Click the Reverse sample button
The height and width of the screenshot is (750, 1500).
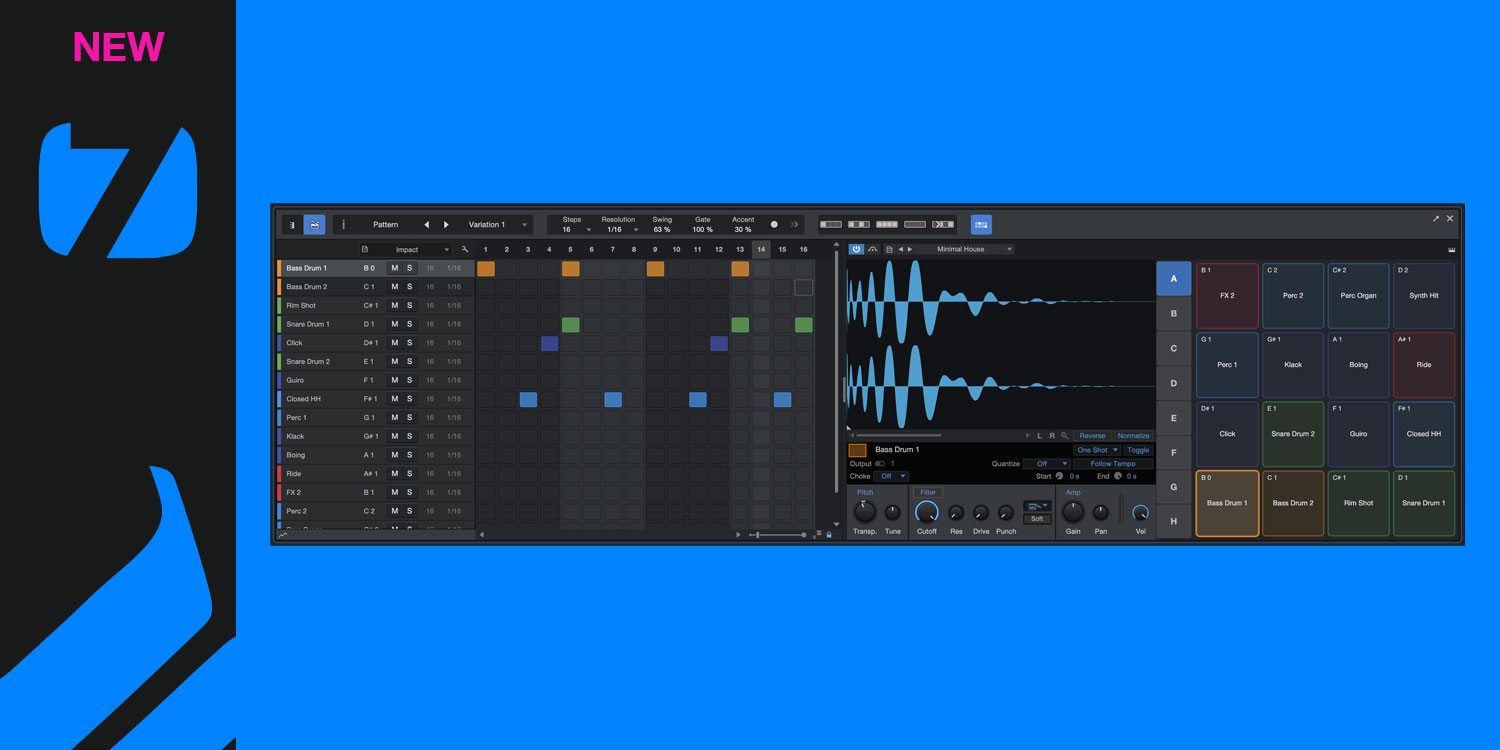[x=1092, y=436]
